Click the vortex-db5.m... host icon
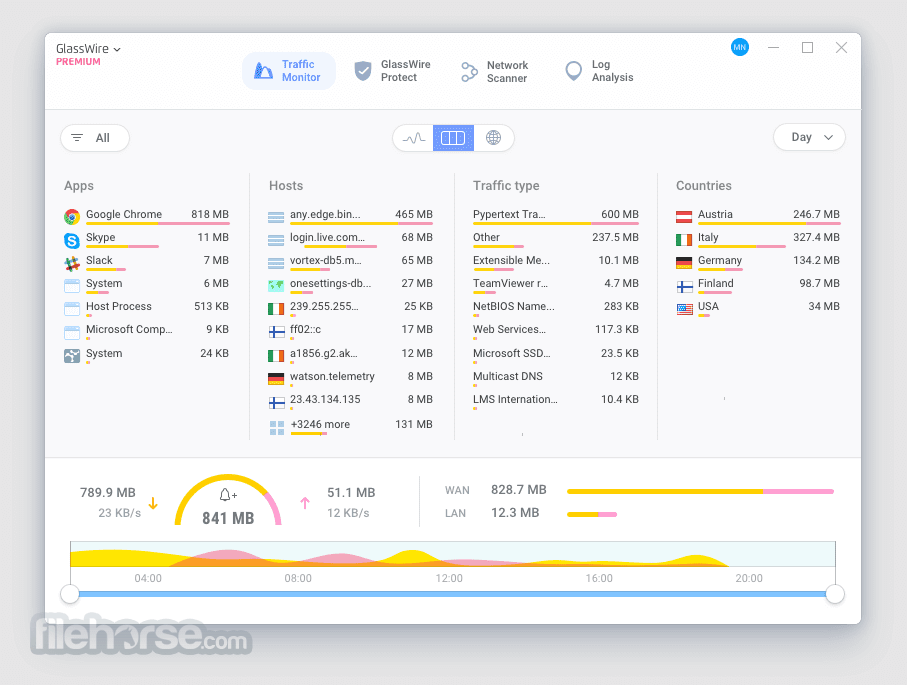This screenshot has height=685, width=907. pos(276,263)
